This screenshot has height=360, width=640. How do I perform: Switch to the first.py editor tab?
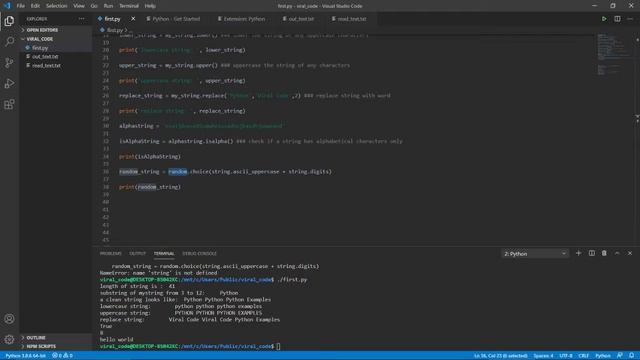pyautogui.click(x=112, y=19)
